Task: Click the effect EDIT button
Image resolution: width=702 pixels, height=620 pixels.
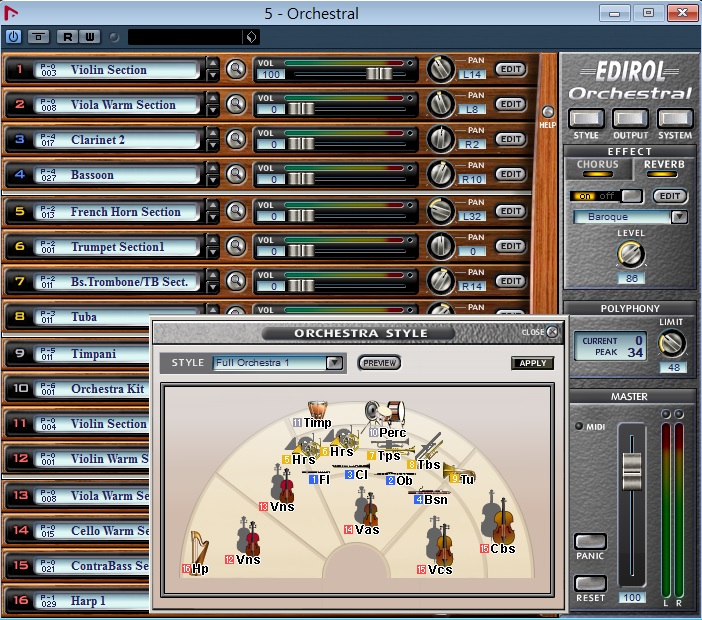Action: point(670,196)
